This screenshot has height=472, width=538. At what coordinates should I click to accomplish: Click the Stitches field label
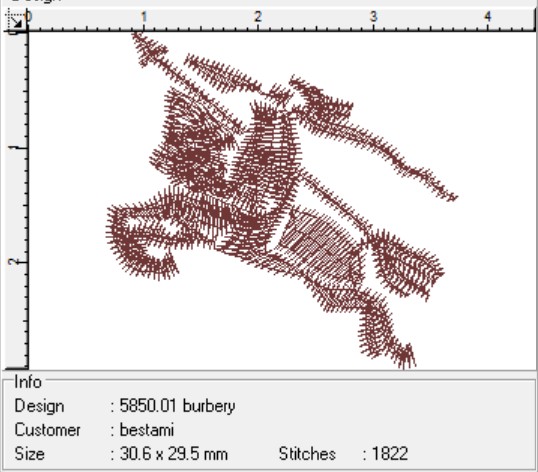(x=307, y=454)
